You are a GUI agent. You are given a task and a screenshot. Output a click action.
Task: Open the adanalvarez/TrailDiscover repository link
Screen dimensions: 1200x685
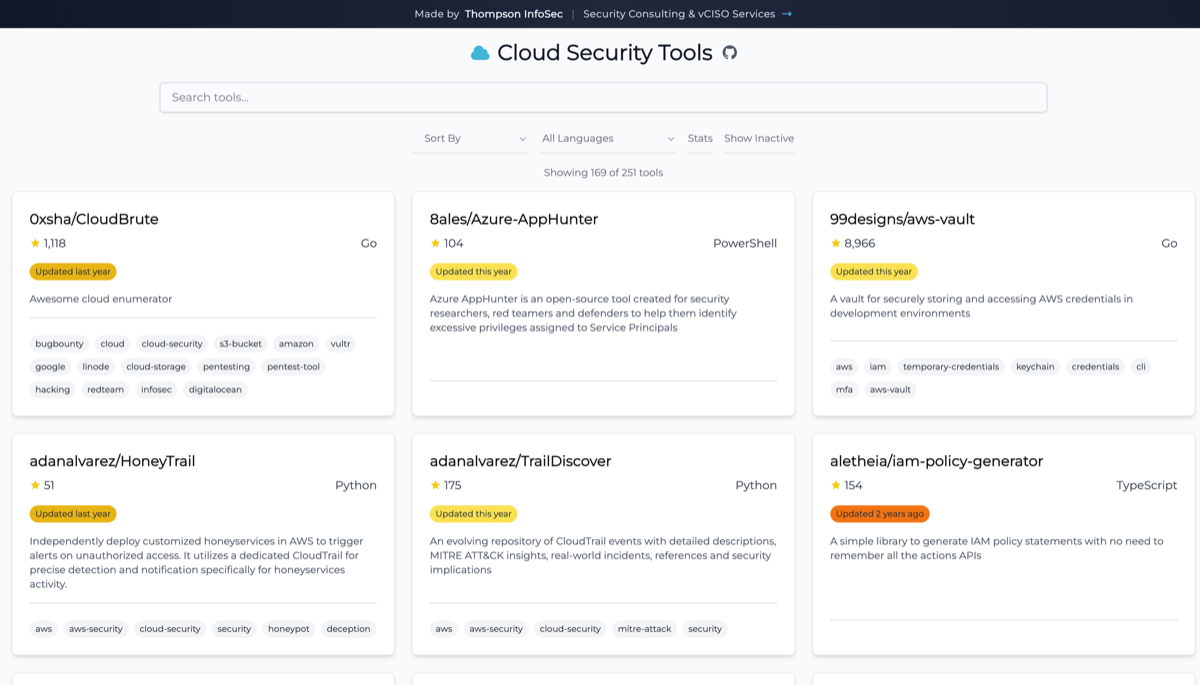point(520,461)
